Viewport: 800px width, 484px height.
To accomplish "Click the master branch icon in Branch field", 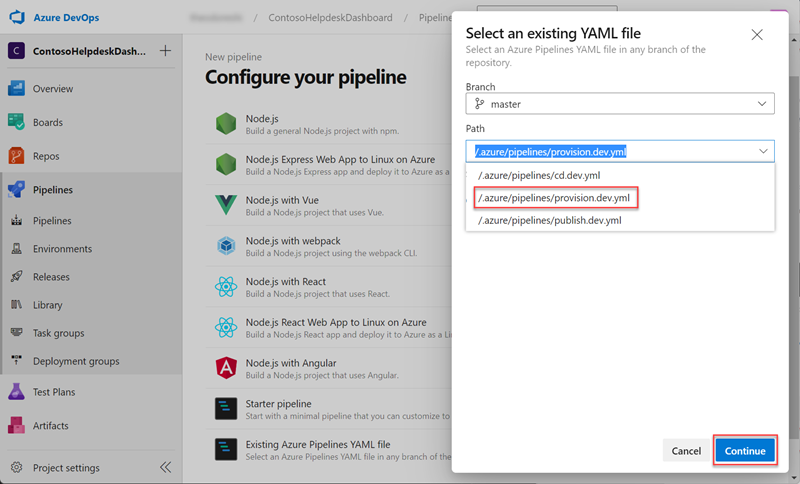I will point(479,104).
